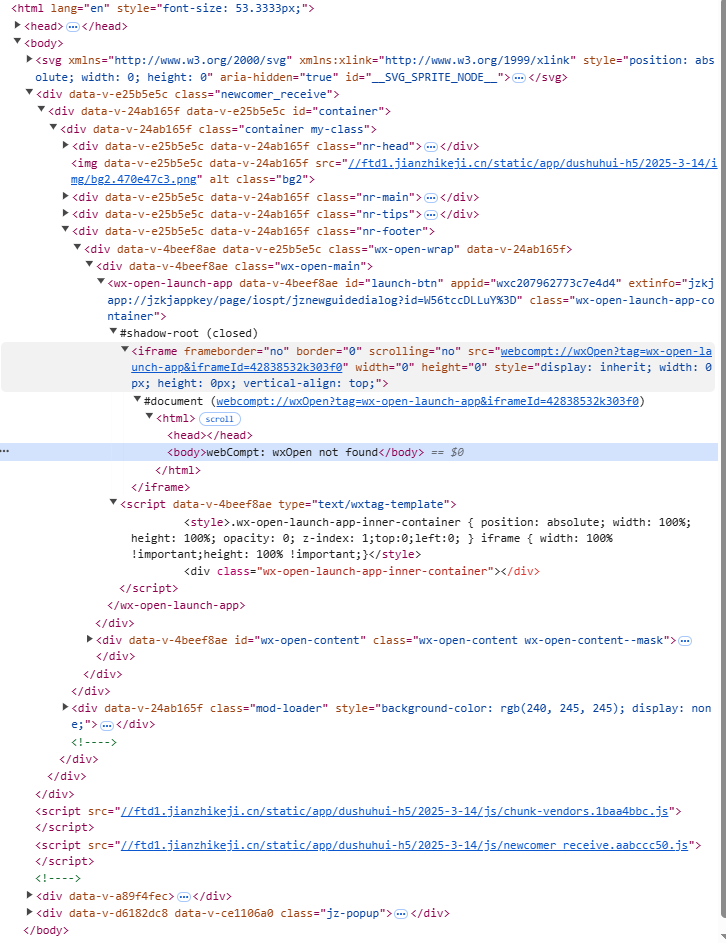This screenshot has height=943, width=726.
Task: Expand the nr-main div triangle
Action: tap(66, 196)
